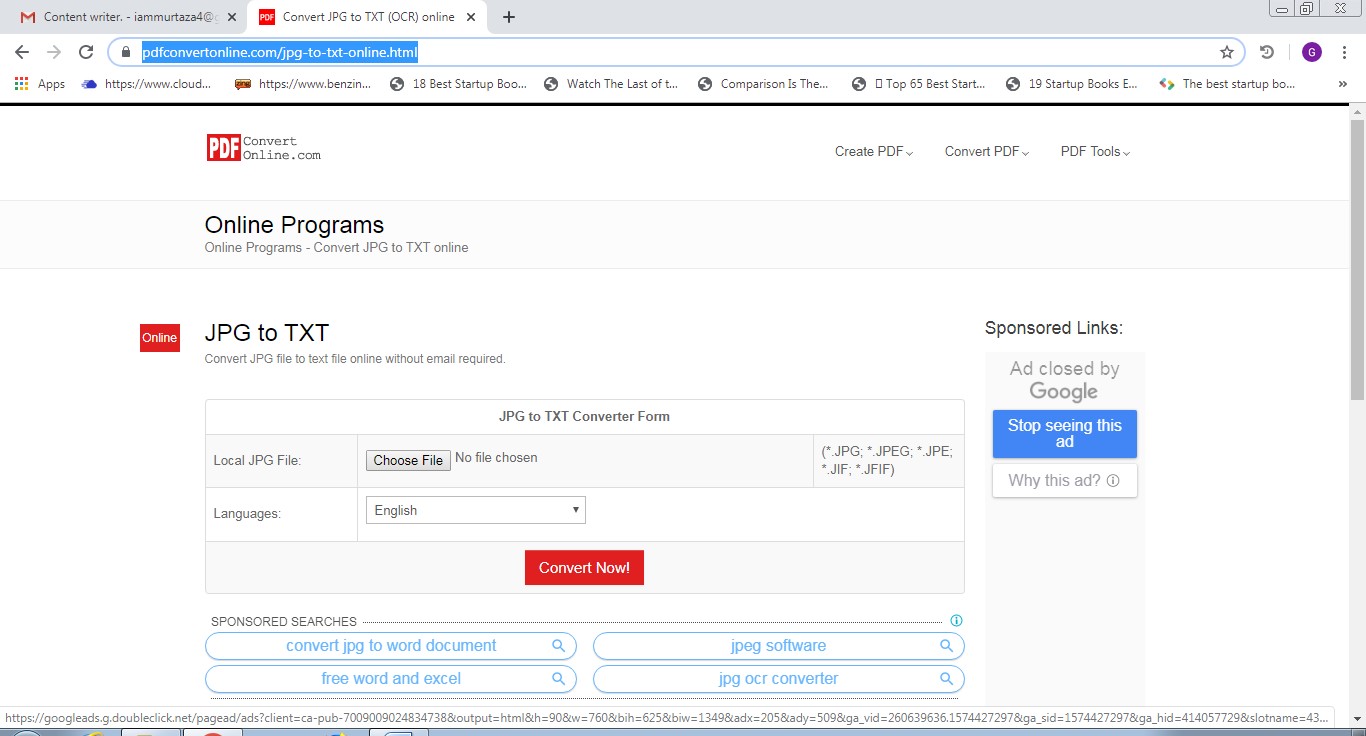
Task: Click the magnifier icon on jpeg software
Action: click(x=946, y=646)
